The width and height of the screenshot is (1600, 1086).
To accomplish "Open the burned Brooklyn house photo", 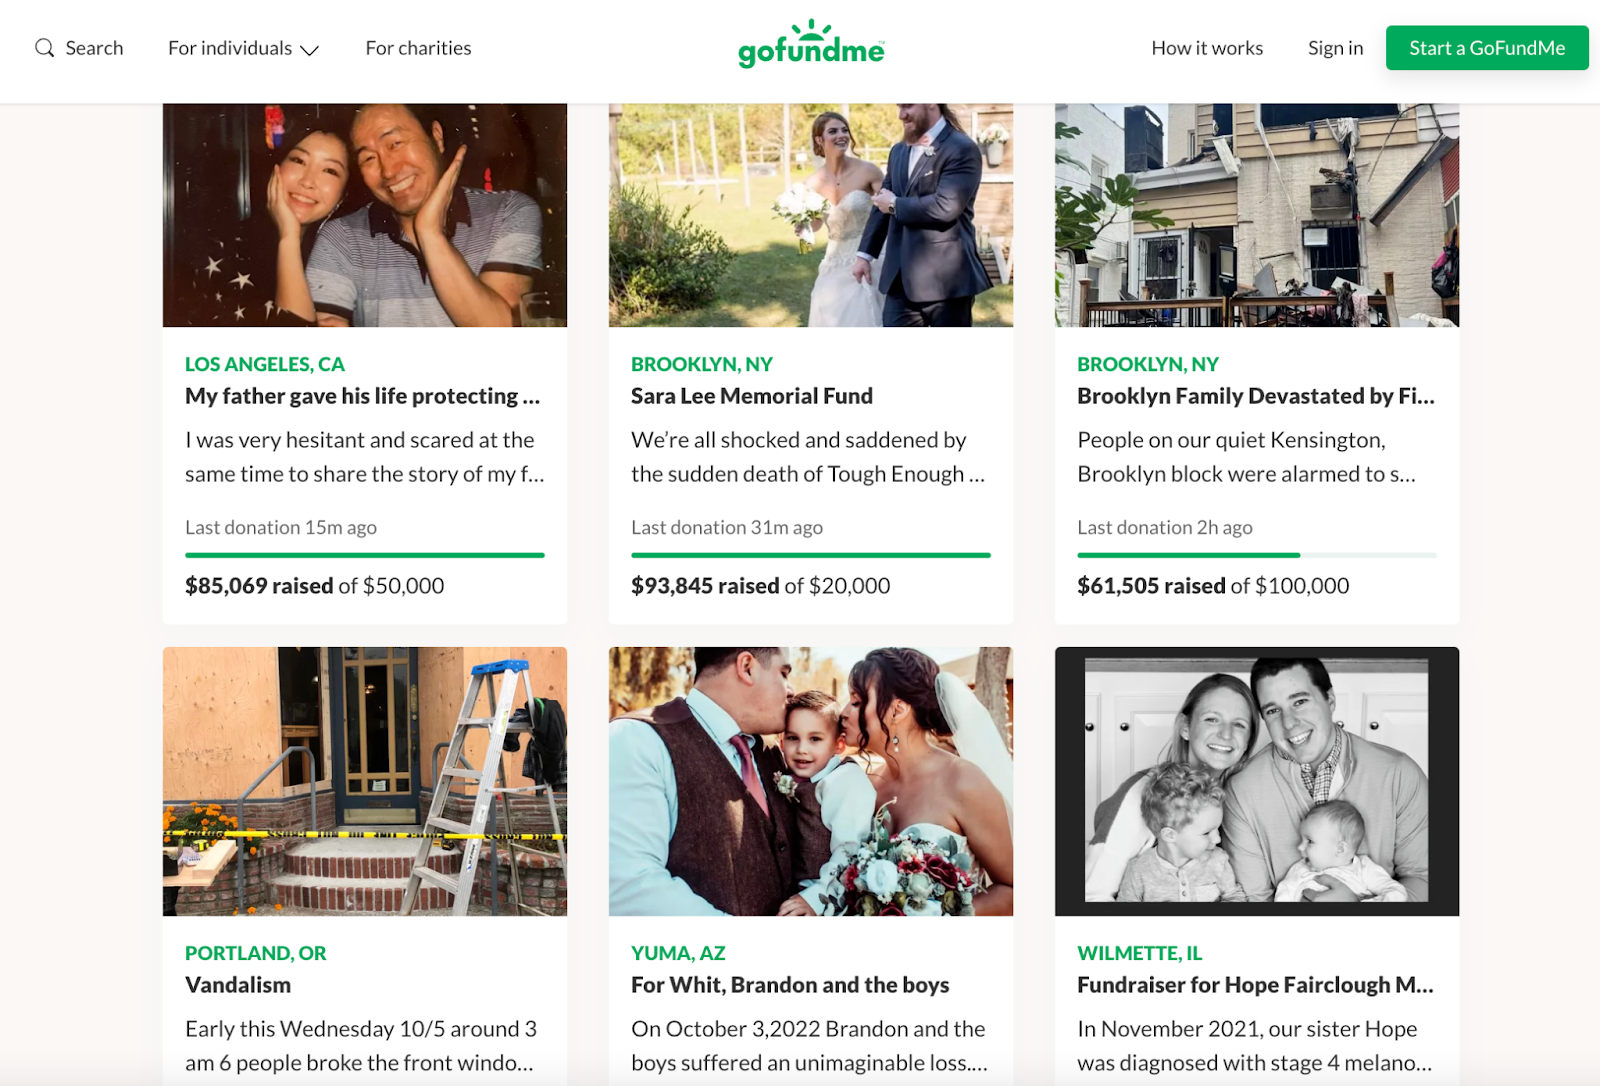I will 1257,215.
